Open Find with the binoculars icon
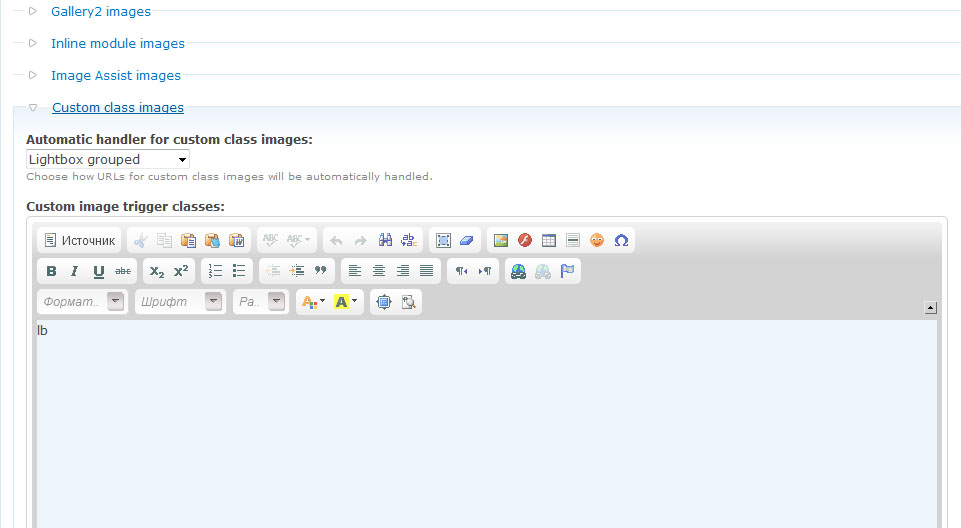Screen dimensions: 961x528 point(385,241)
